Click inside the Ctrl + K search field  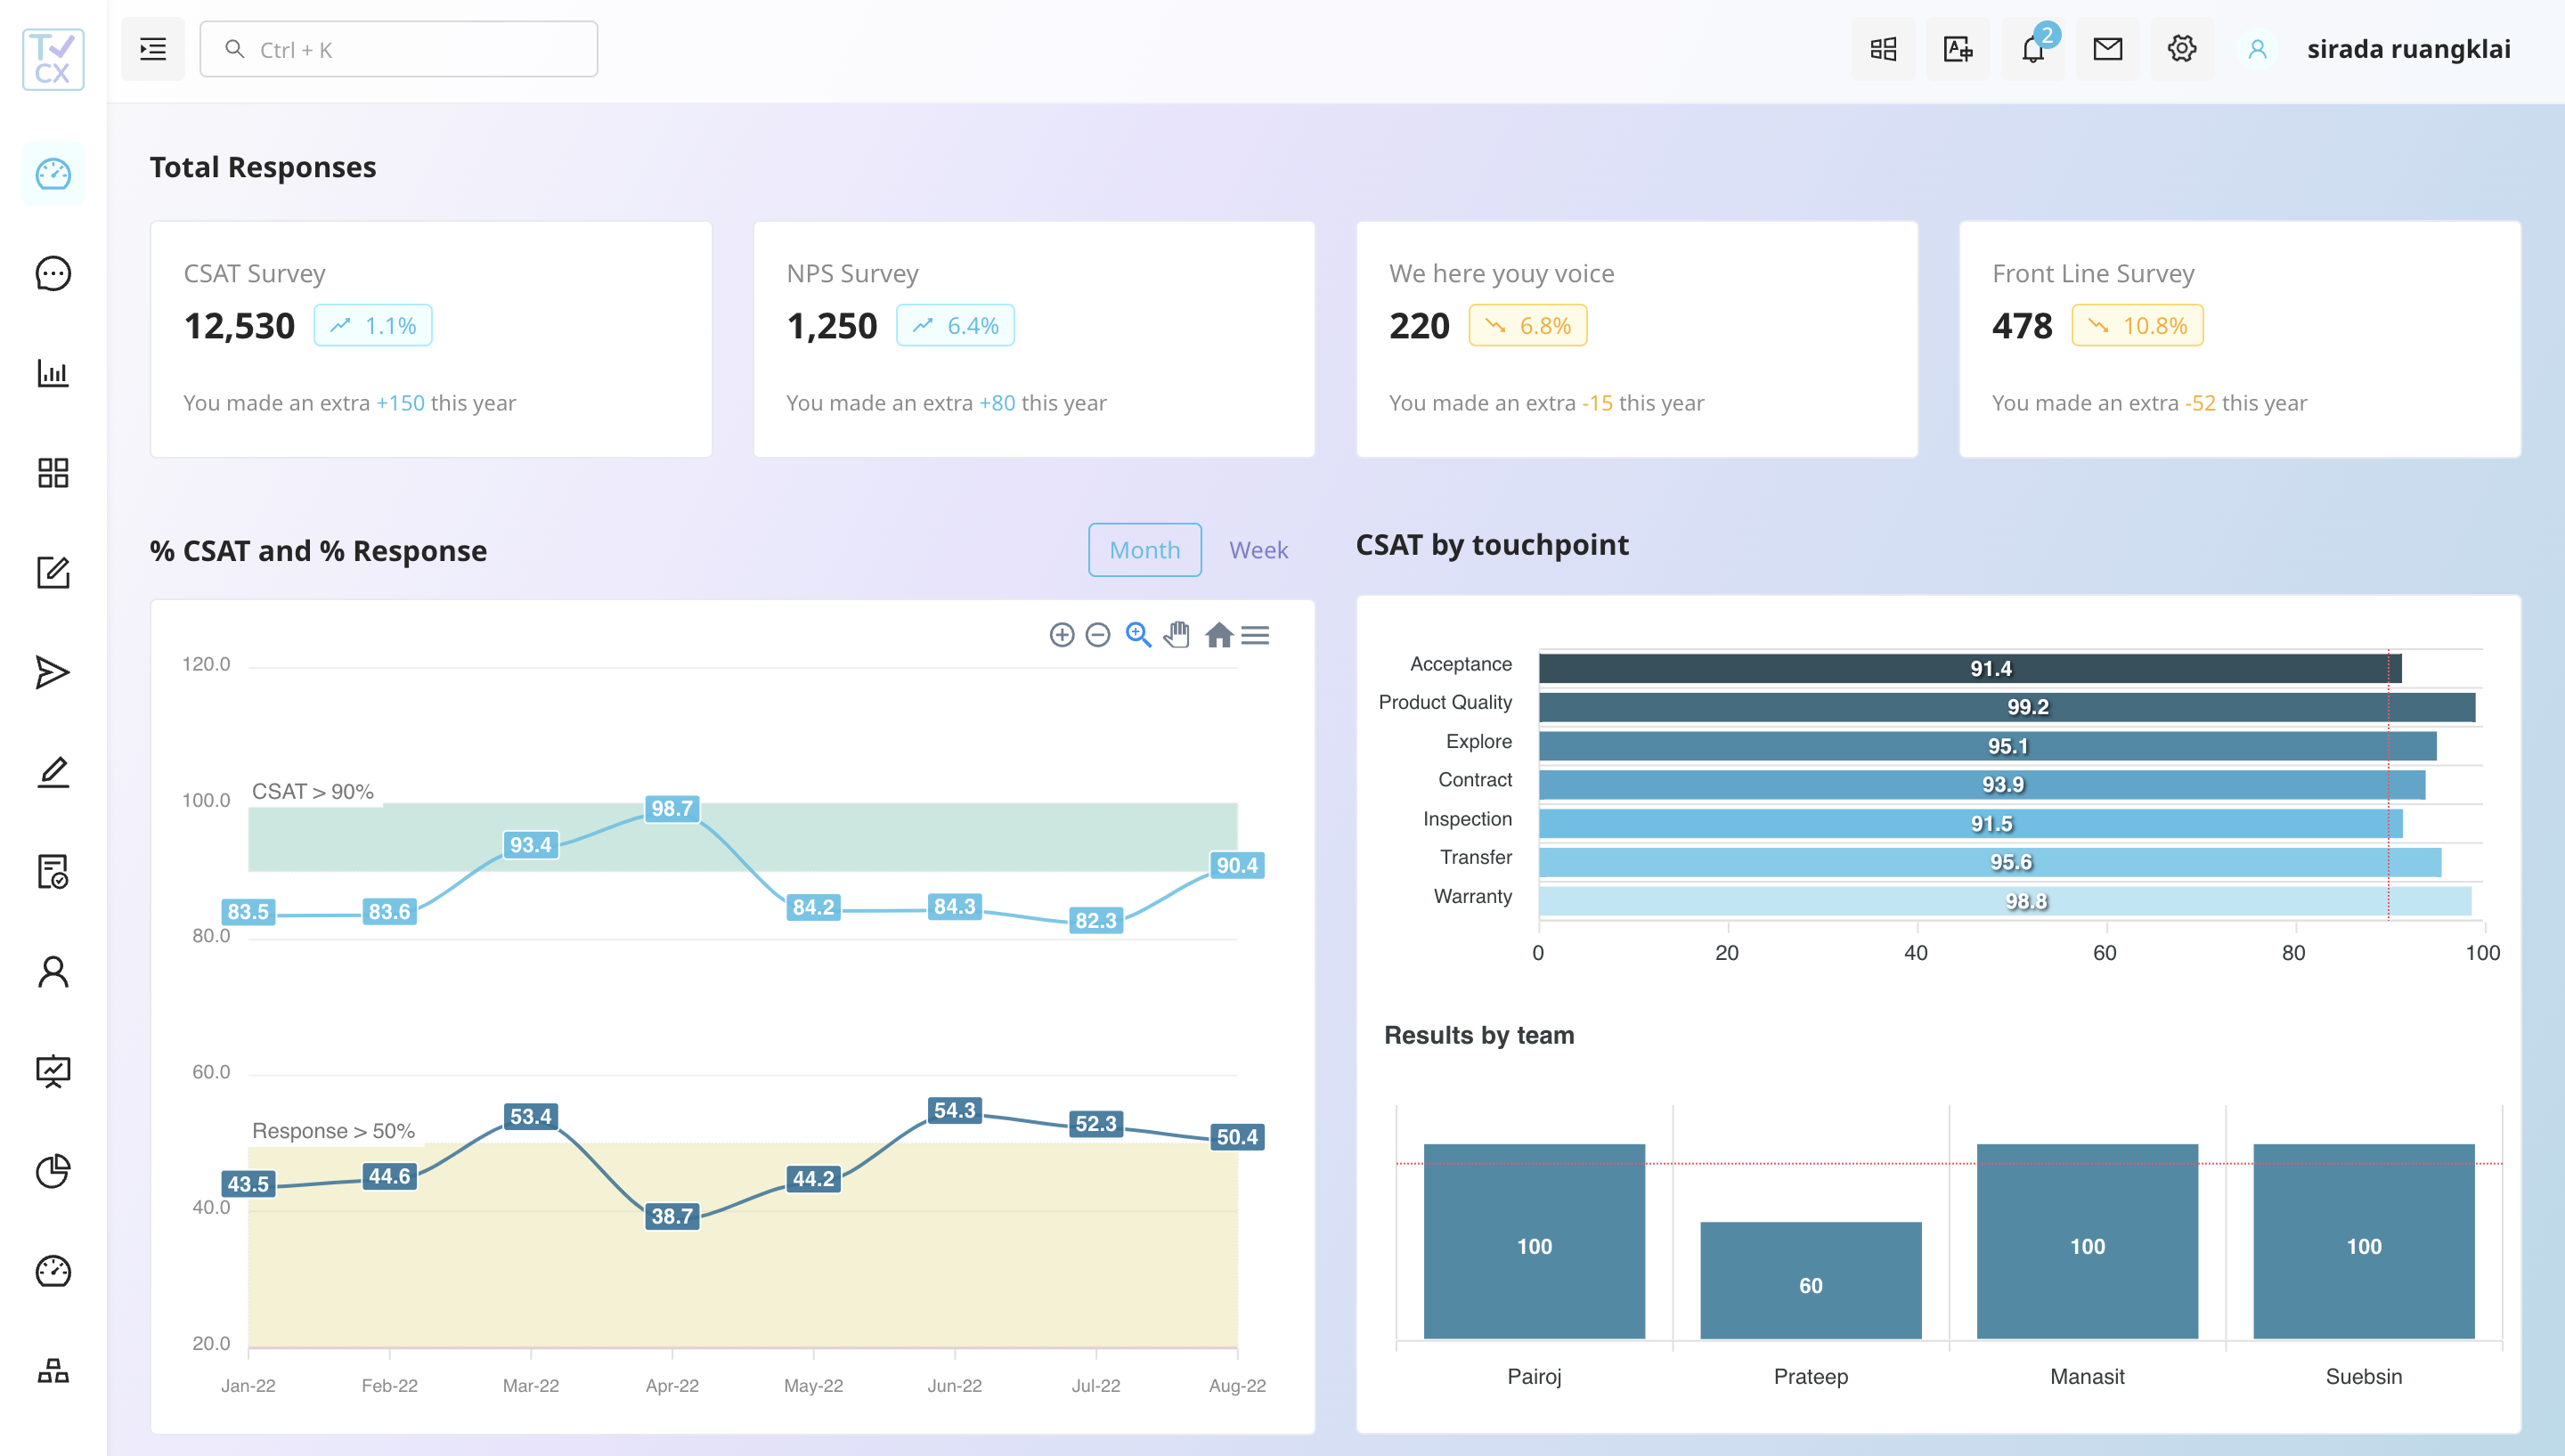pyautogui.click(x=398, y=48)
